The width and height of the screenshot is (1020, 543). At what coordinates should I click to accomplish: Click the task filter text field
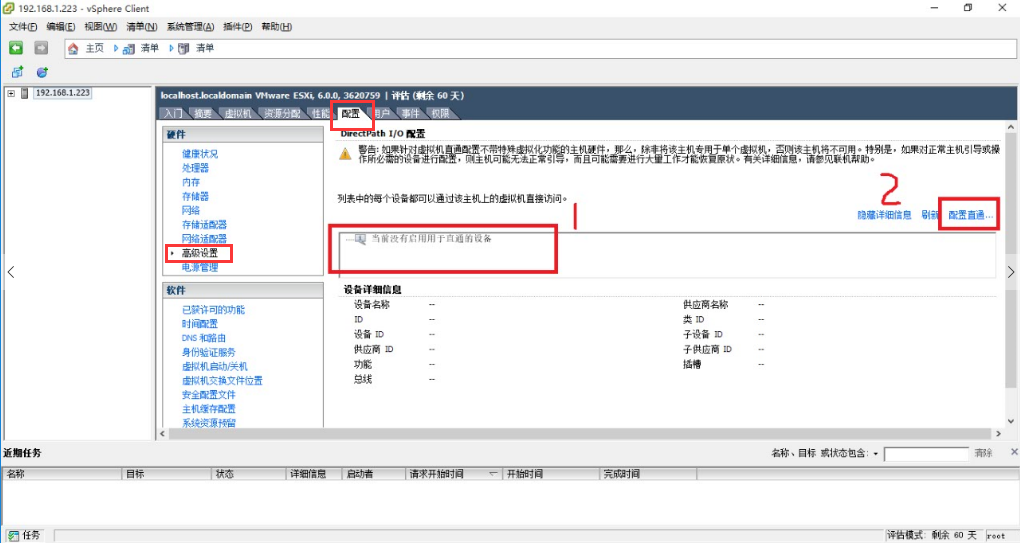(926, 454)
